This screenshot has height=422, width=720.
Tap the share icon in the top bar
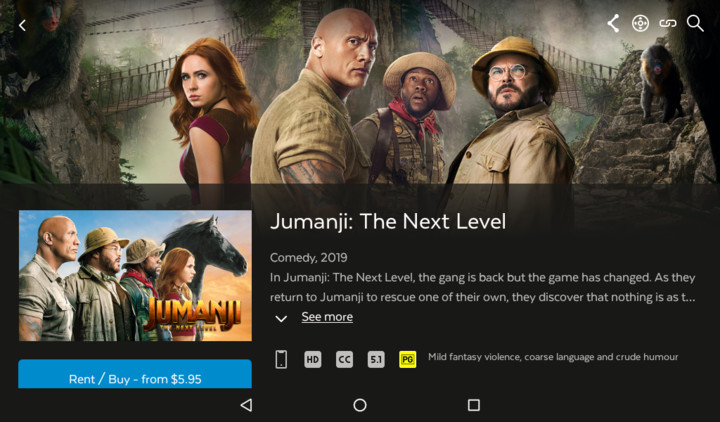pos(613,23)
